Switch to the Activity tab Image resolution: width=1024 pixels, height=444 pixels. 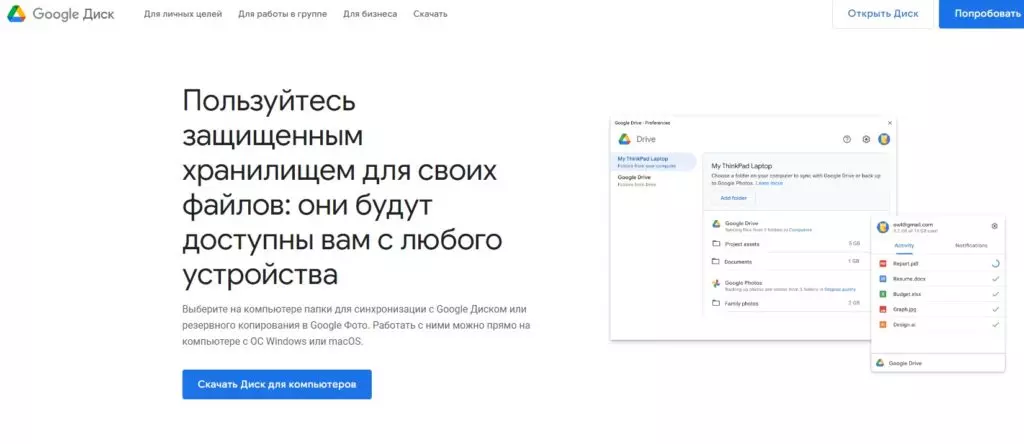click(x=904, y=246)
